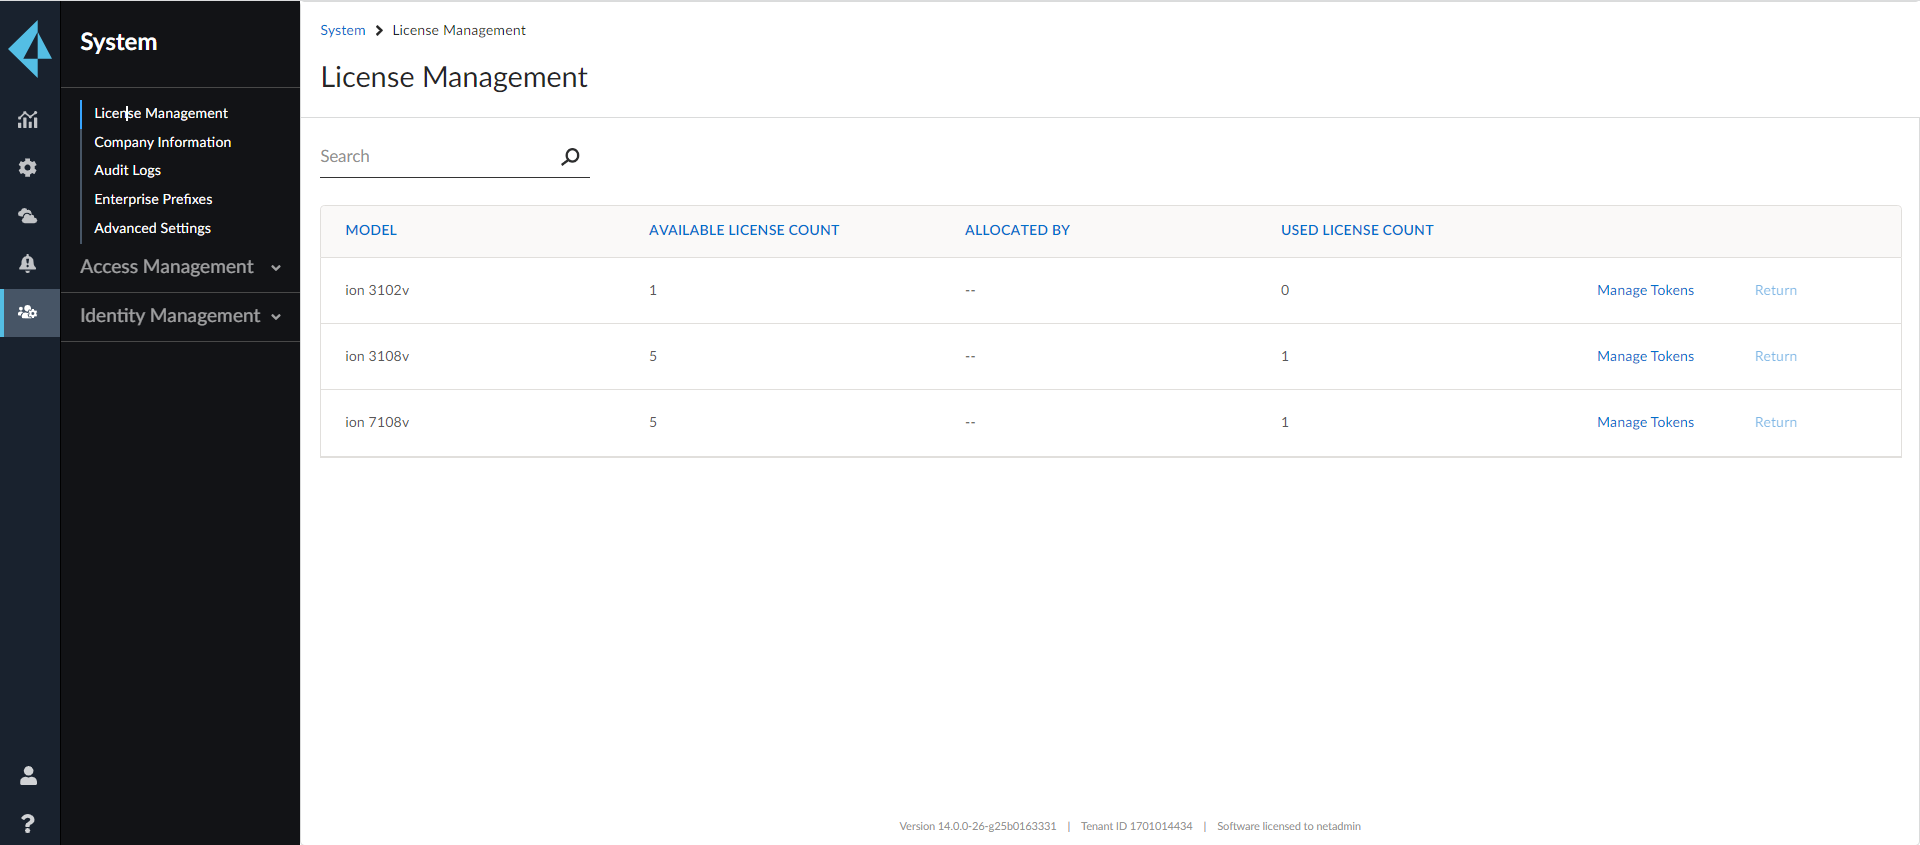Open the chart dashboard icon in sidebar
The image size is (1920, 845).
pos(28,120)
